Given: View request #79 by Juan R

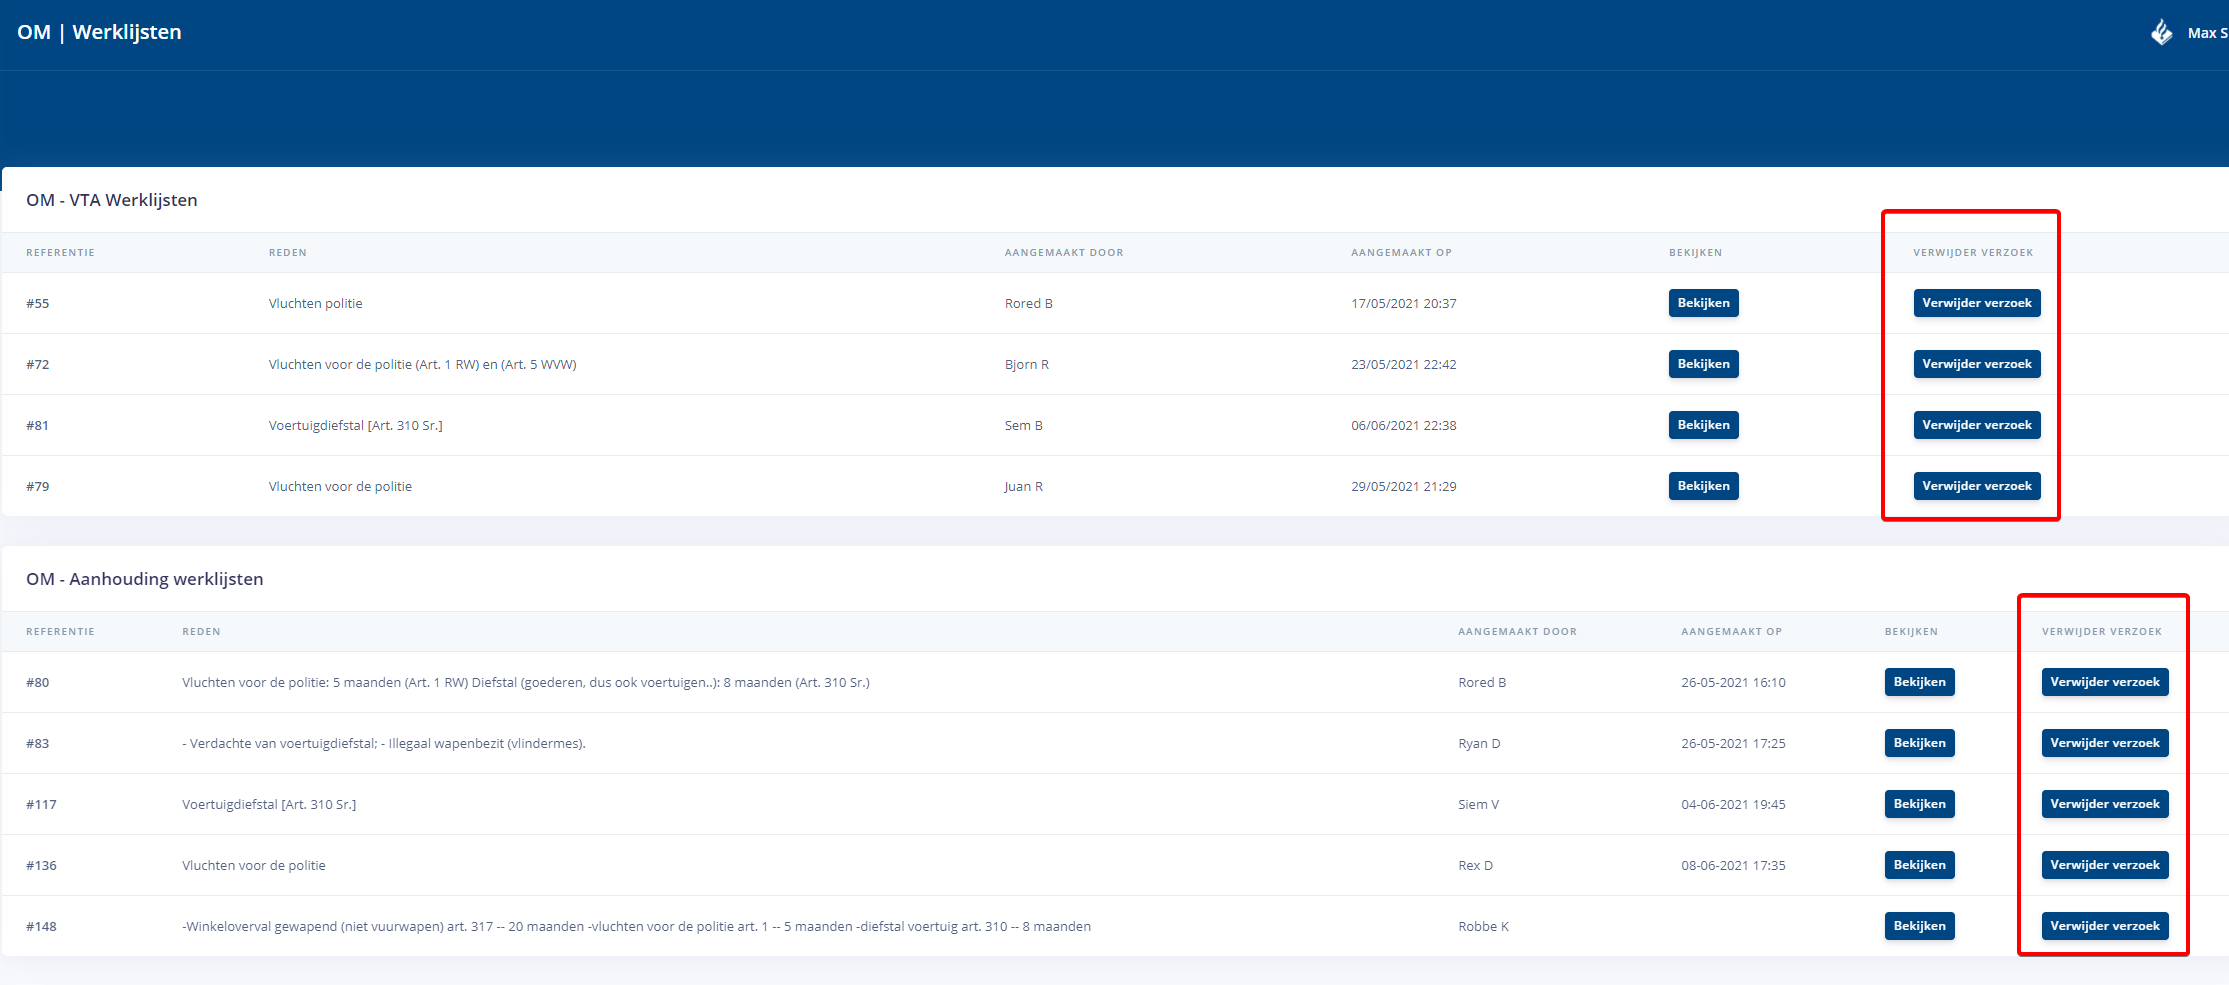Looking at the screenshot, I should click(x=1703, y=486).
